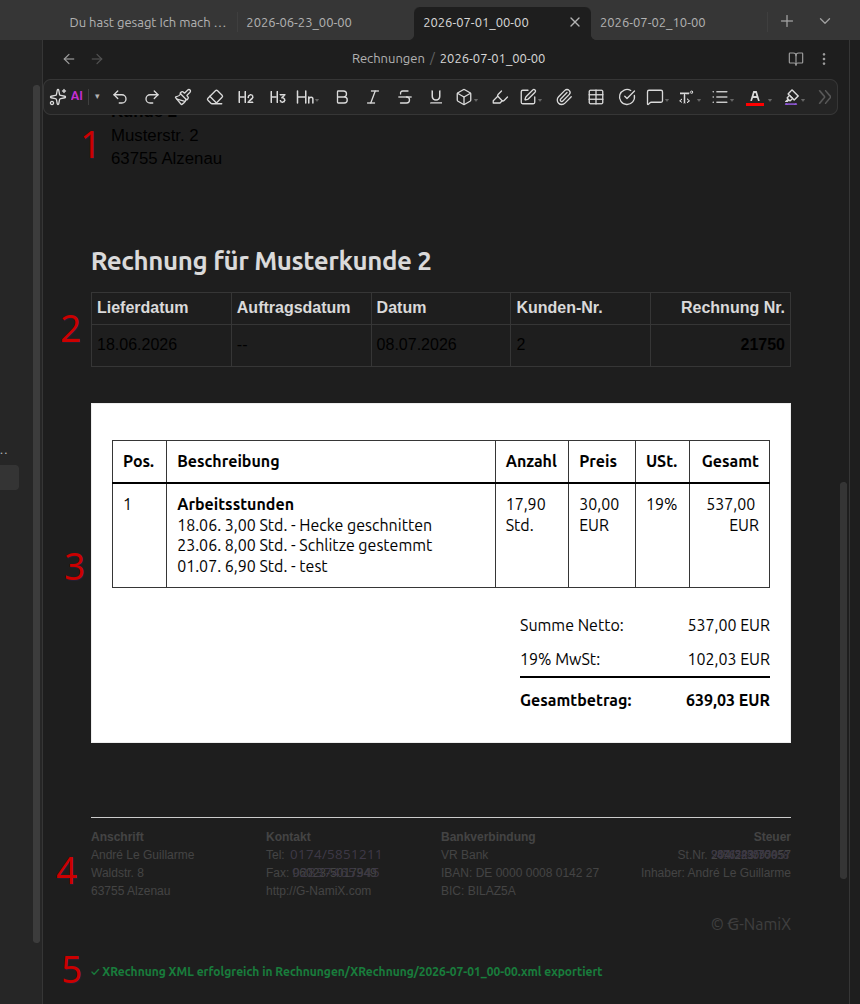Select the Kunden-Nr. header cell
The height and width of the screenshot is (1004, 860).
pos(581,308)
